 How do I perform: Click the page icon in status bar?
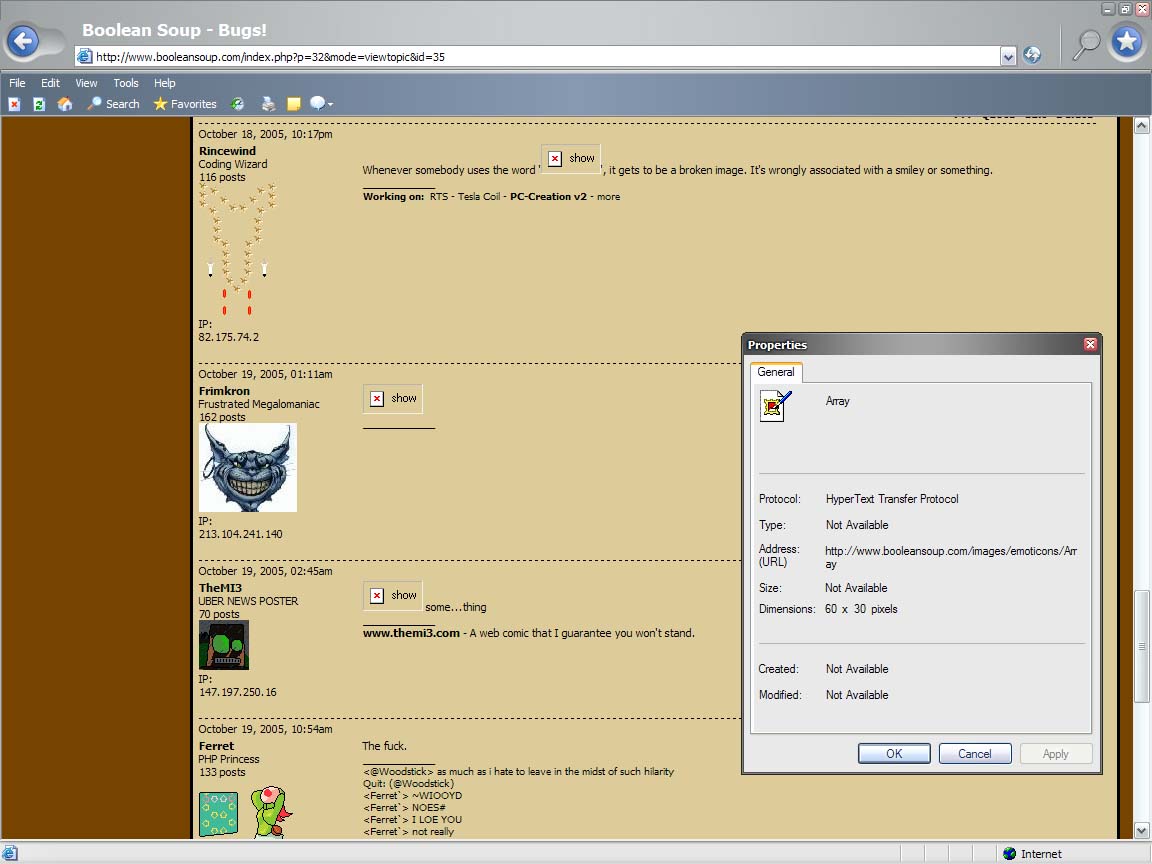[x=9, y=854]
